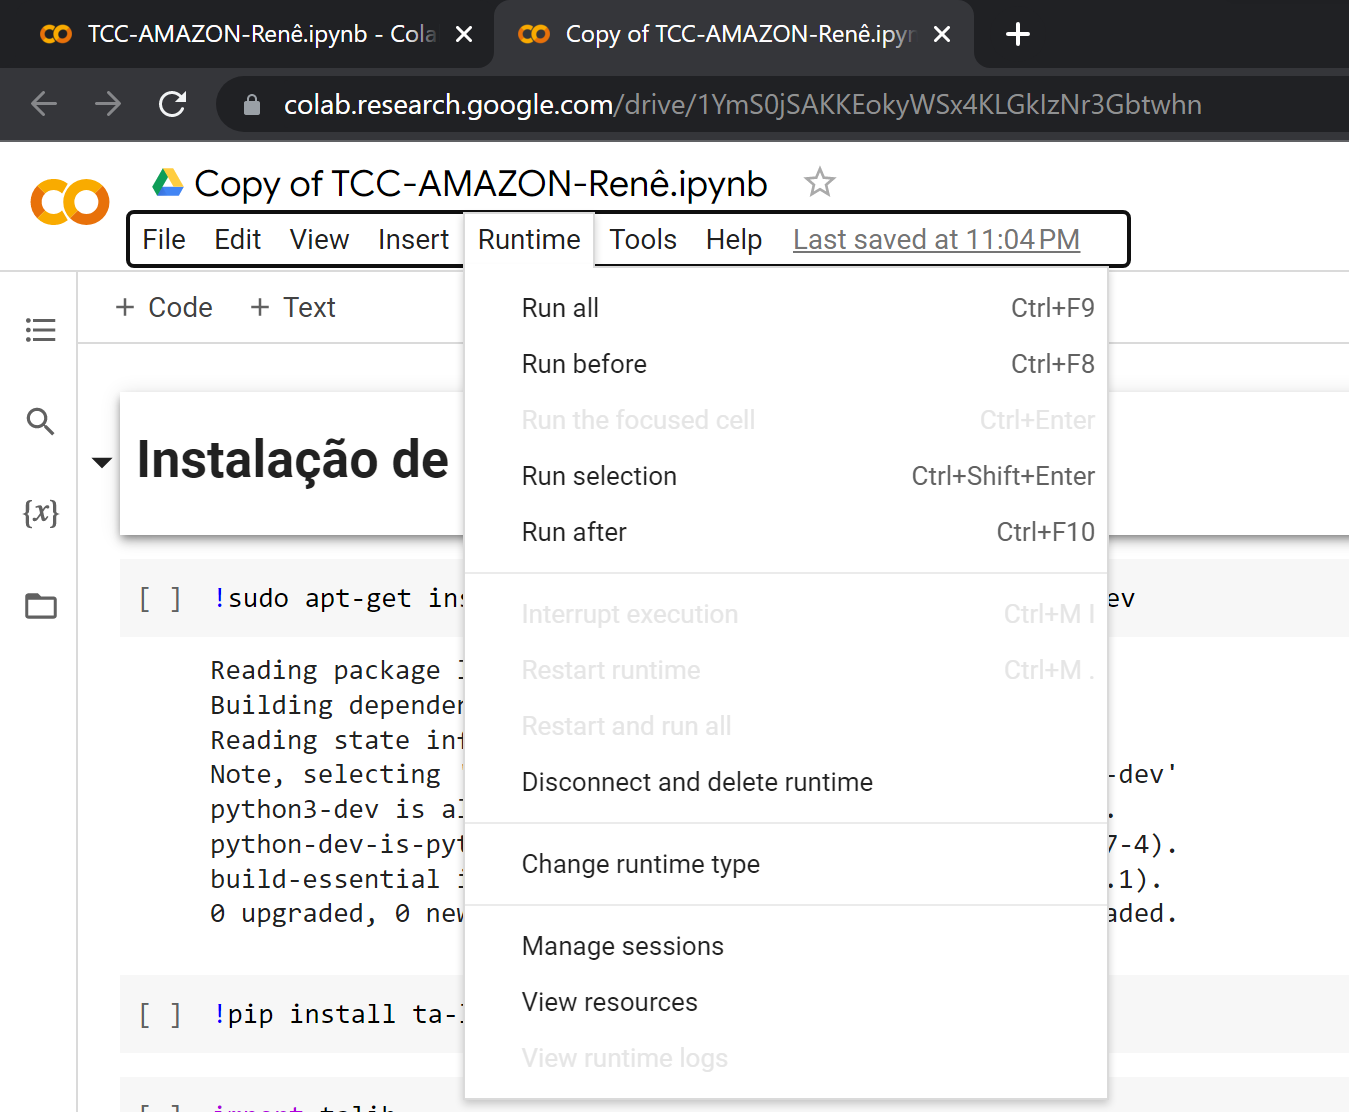Run the pip install ta-lib cell

pyautogui.click(x=160, y=1014)
